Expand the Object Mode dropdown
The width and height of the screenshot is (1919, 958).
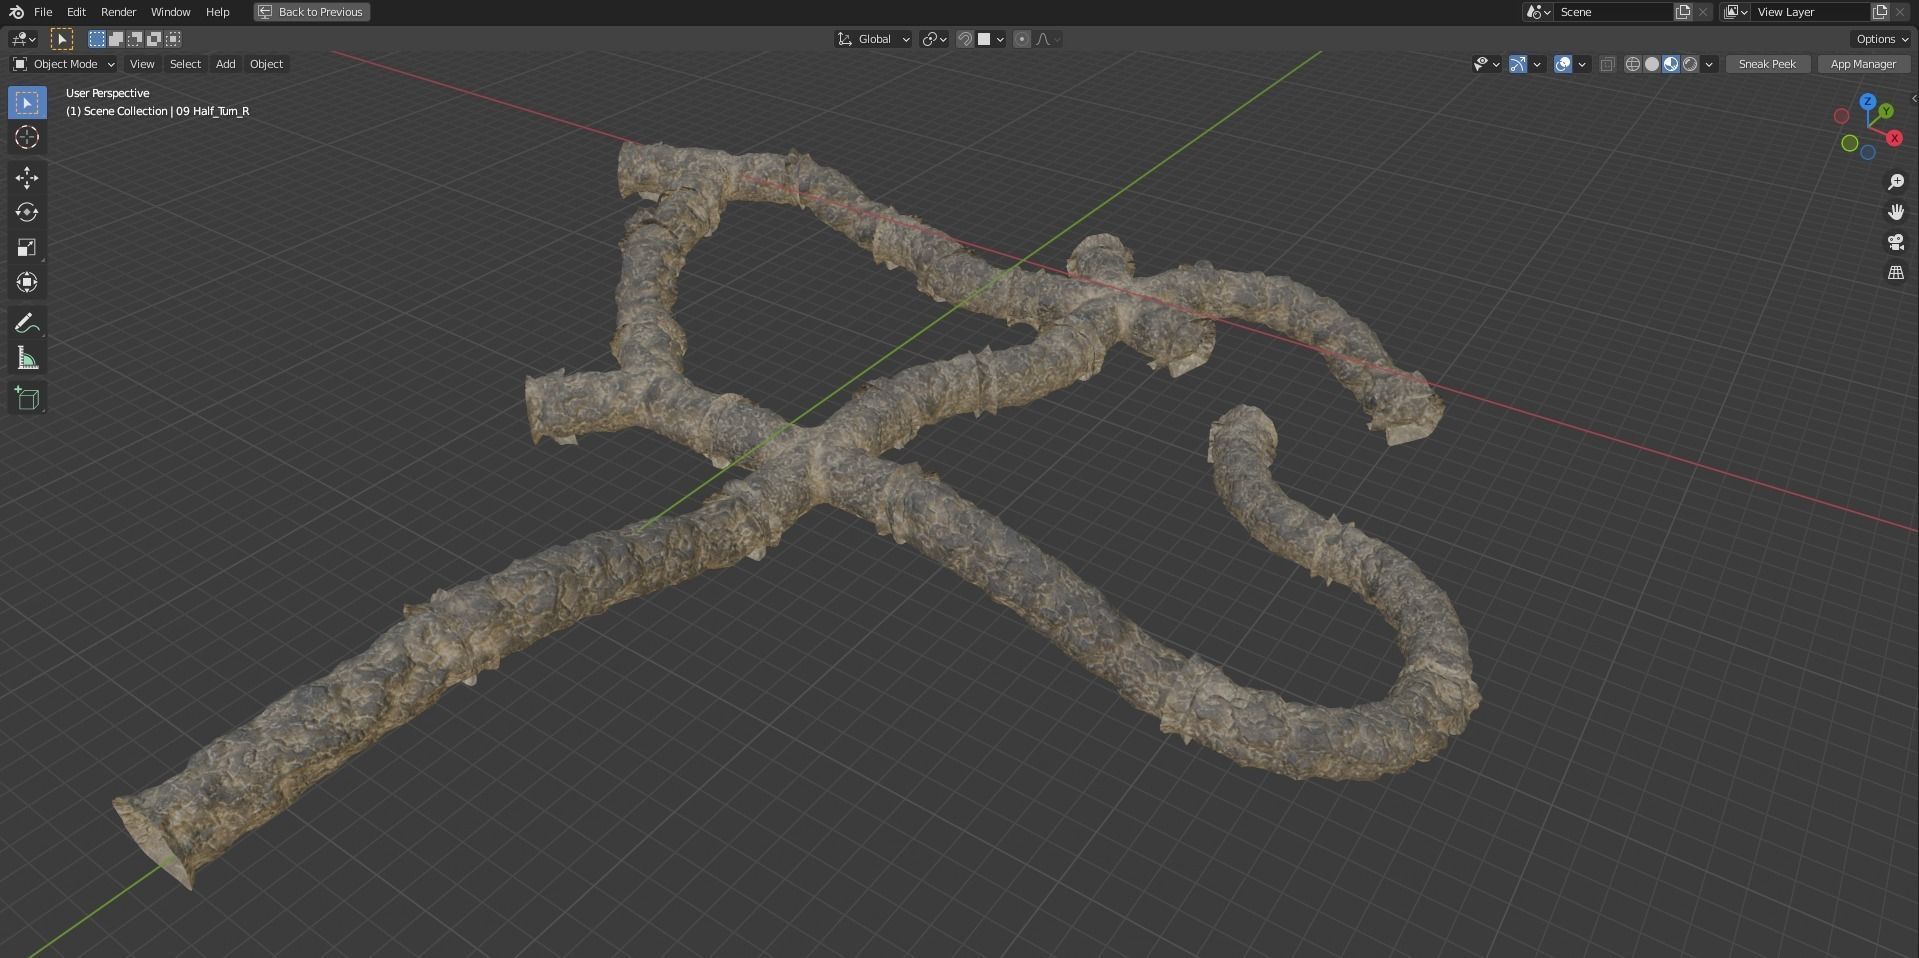point(64,64)
